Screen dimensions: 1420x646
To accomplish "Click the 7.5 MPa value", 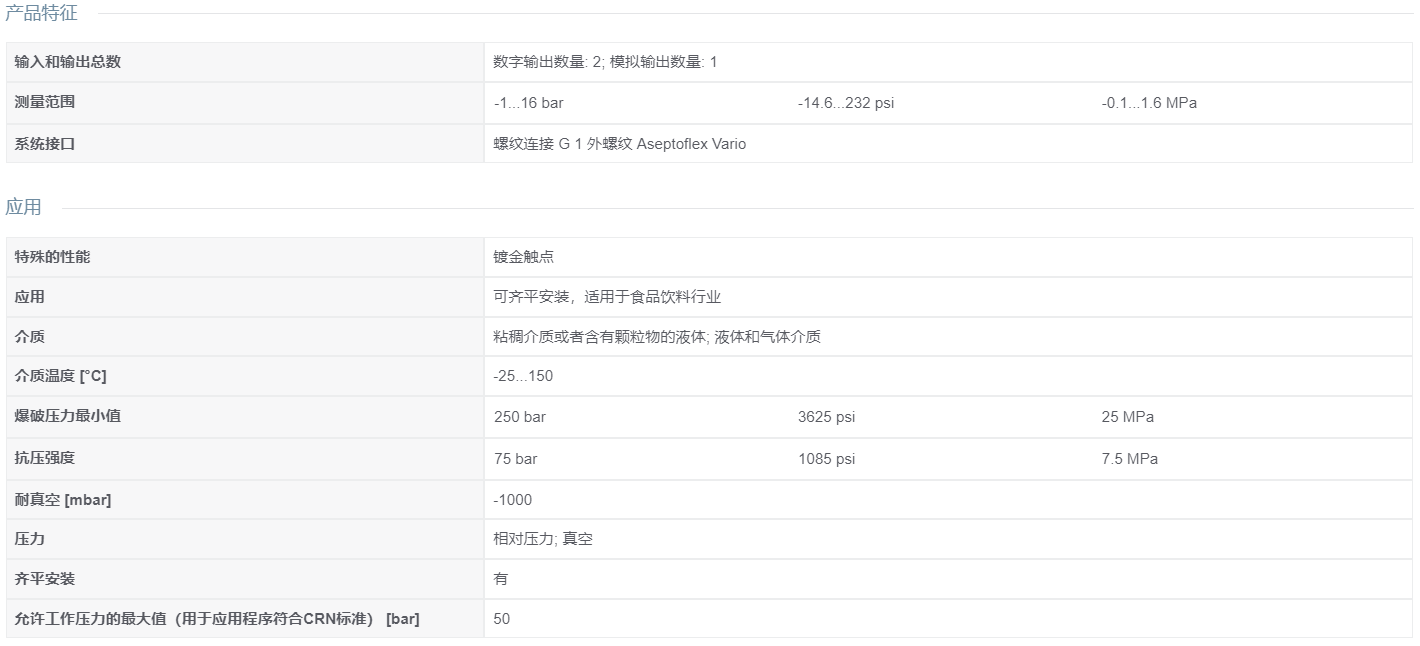I will pos(1130,459).
